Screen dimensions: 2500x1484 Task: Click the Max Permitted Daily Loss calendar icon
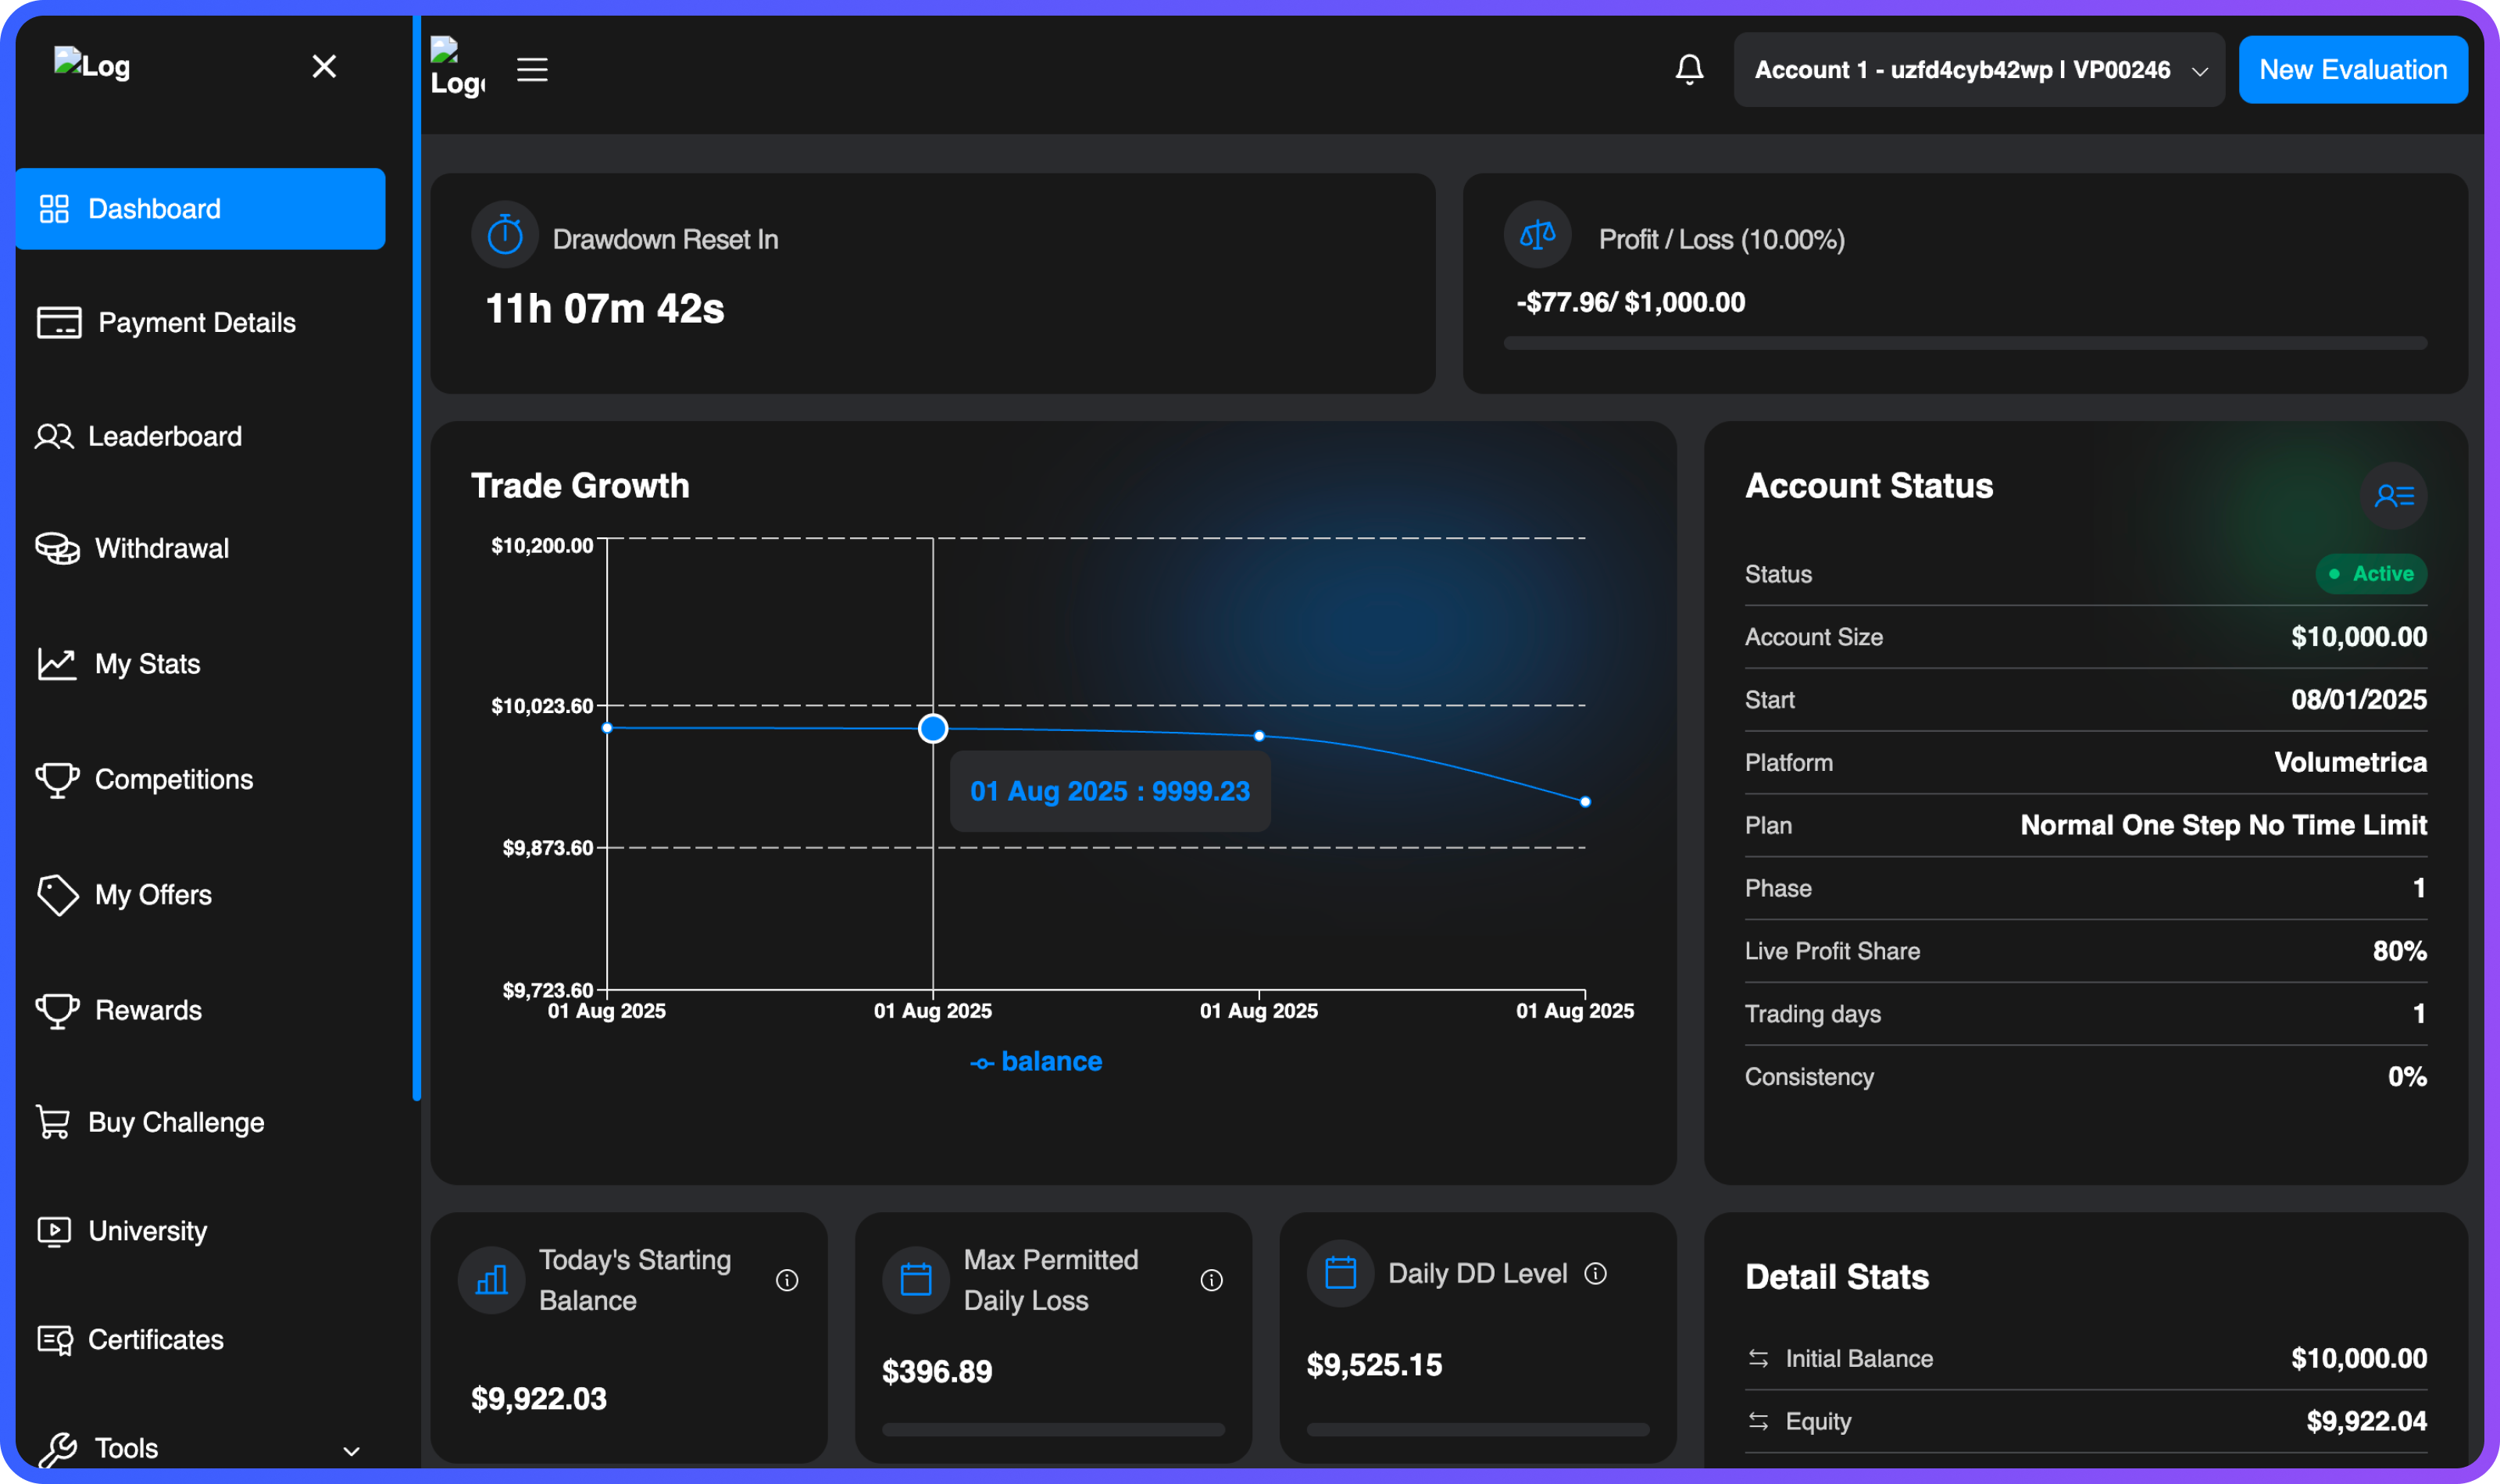click(x=915, y=1278)
